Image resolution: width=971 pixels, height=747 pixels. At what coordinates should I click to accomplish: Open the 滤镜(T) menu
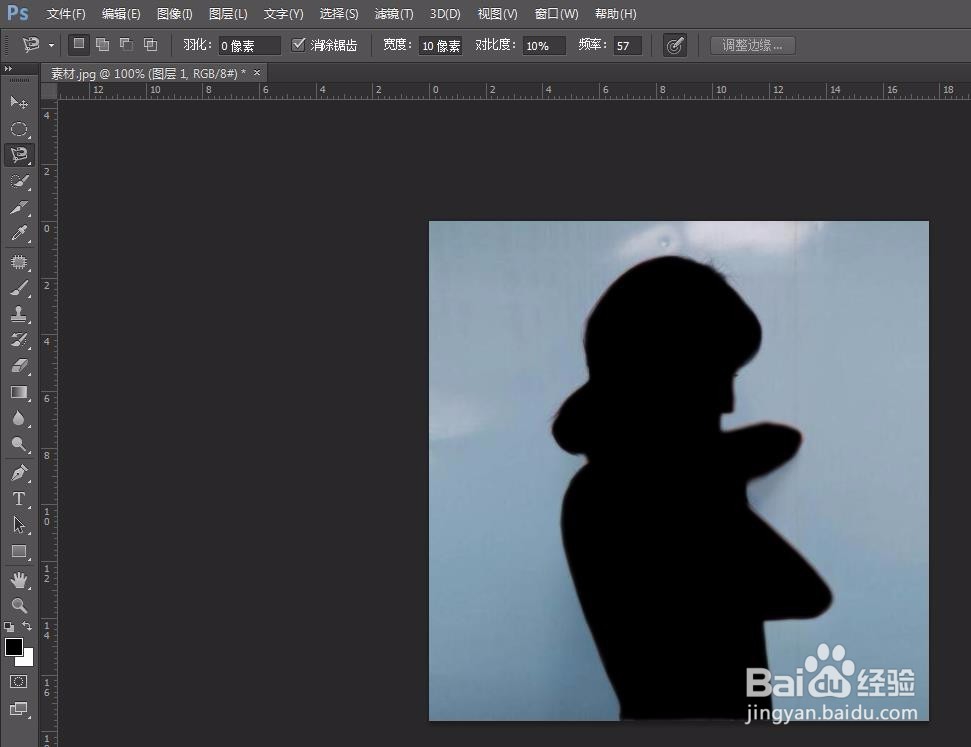[394, 14]
